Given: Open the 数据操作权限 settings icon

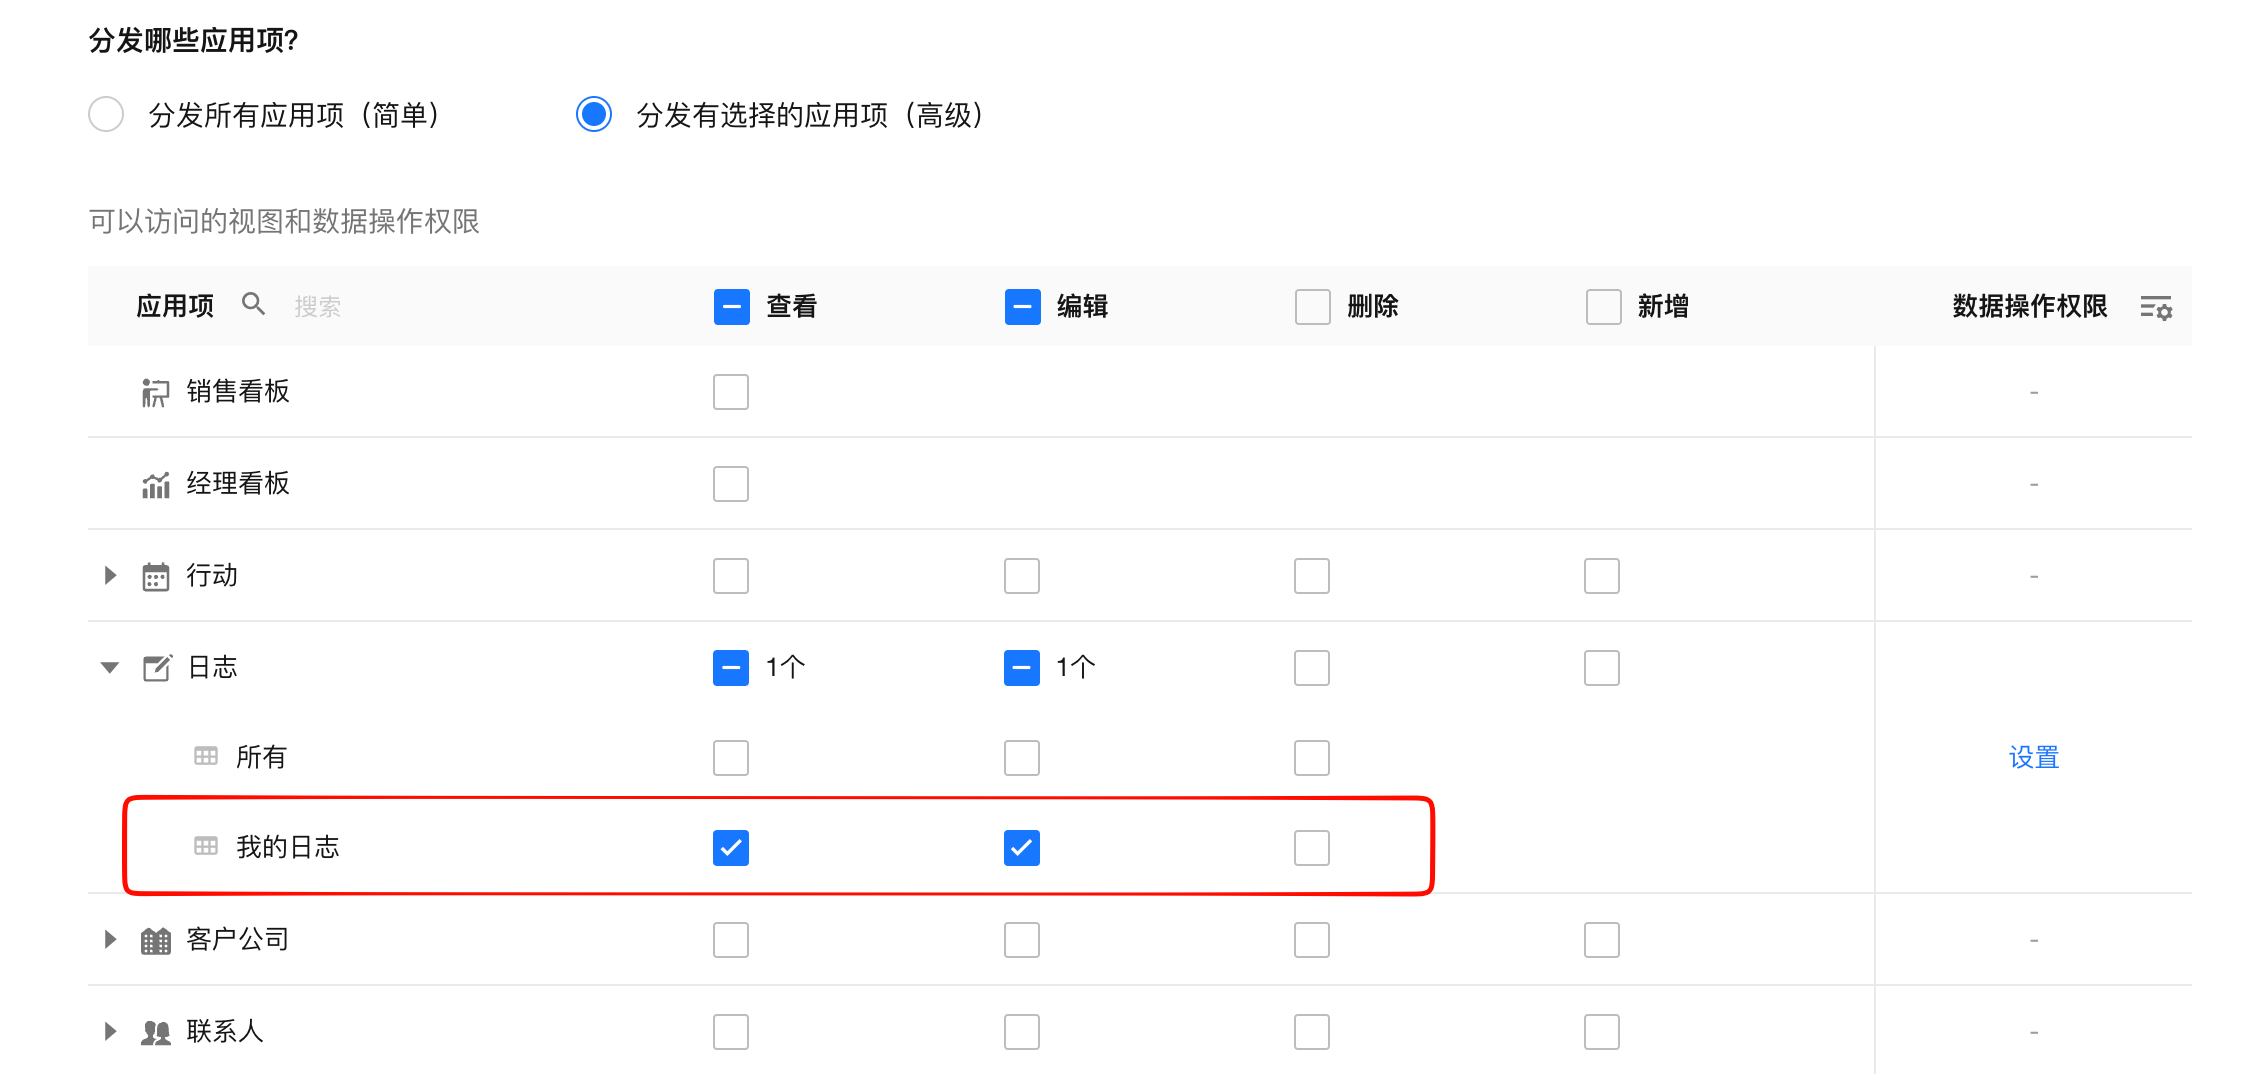Looking at the screenshot, I should click(x=2156, y=307).
